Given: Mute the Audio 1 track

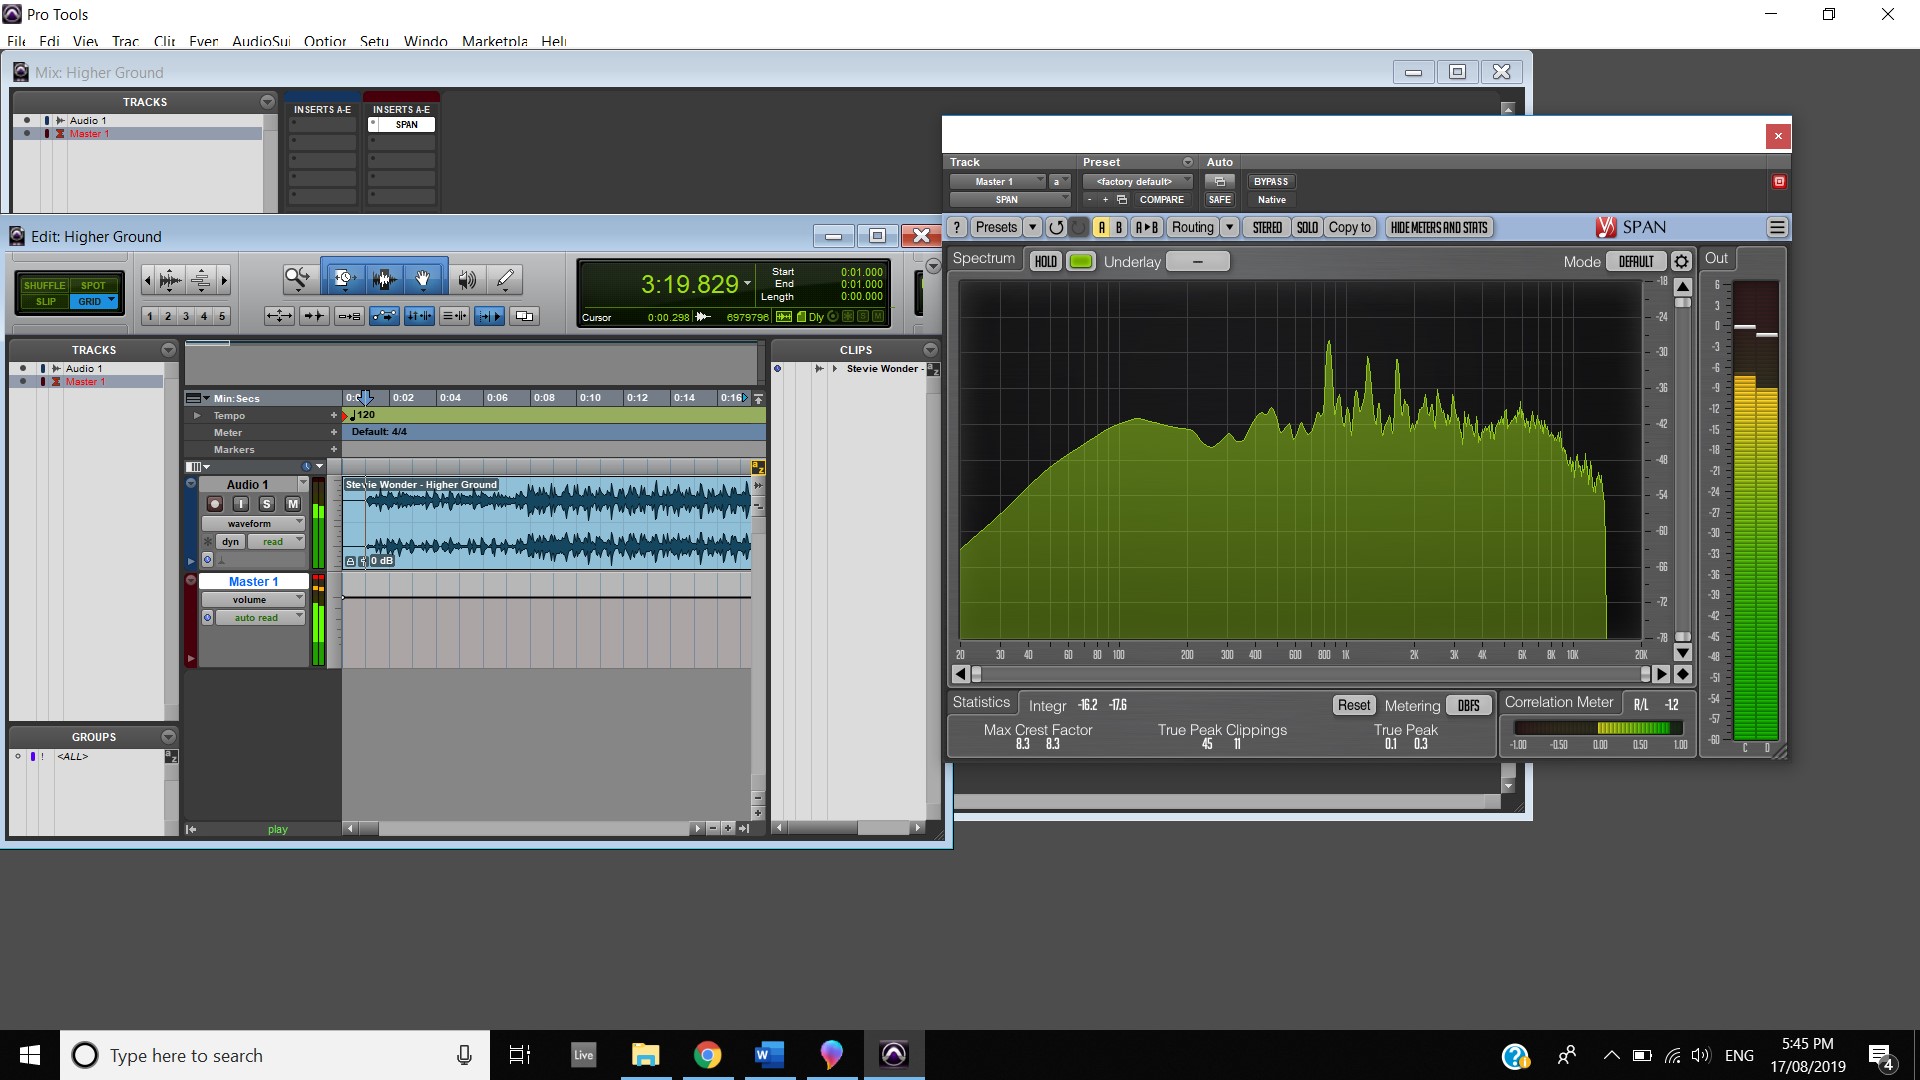Looking at the screenshot, I should click(x=292, y=504).
